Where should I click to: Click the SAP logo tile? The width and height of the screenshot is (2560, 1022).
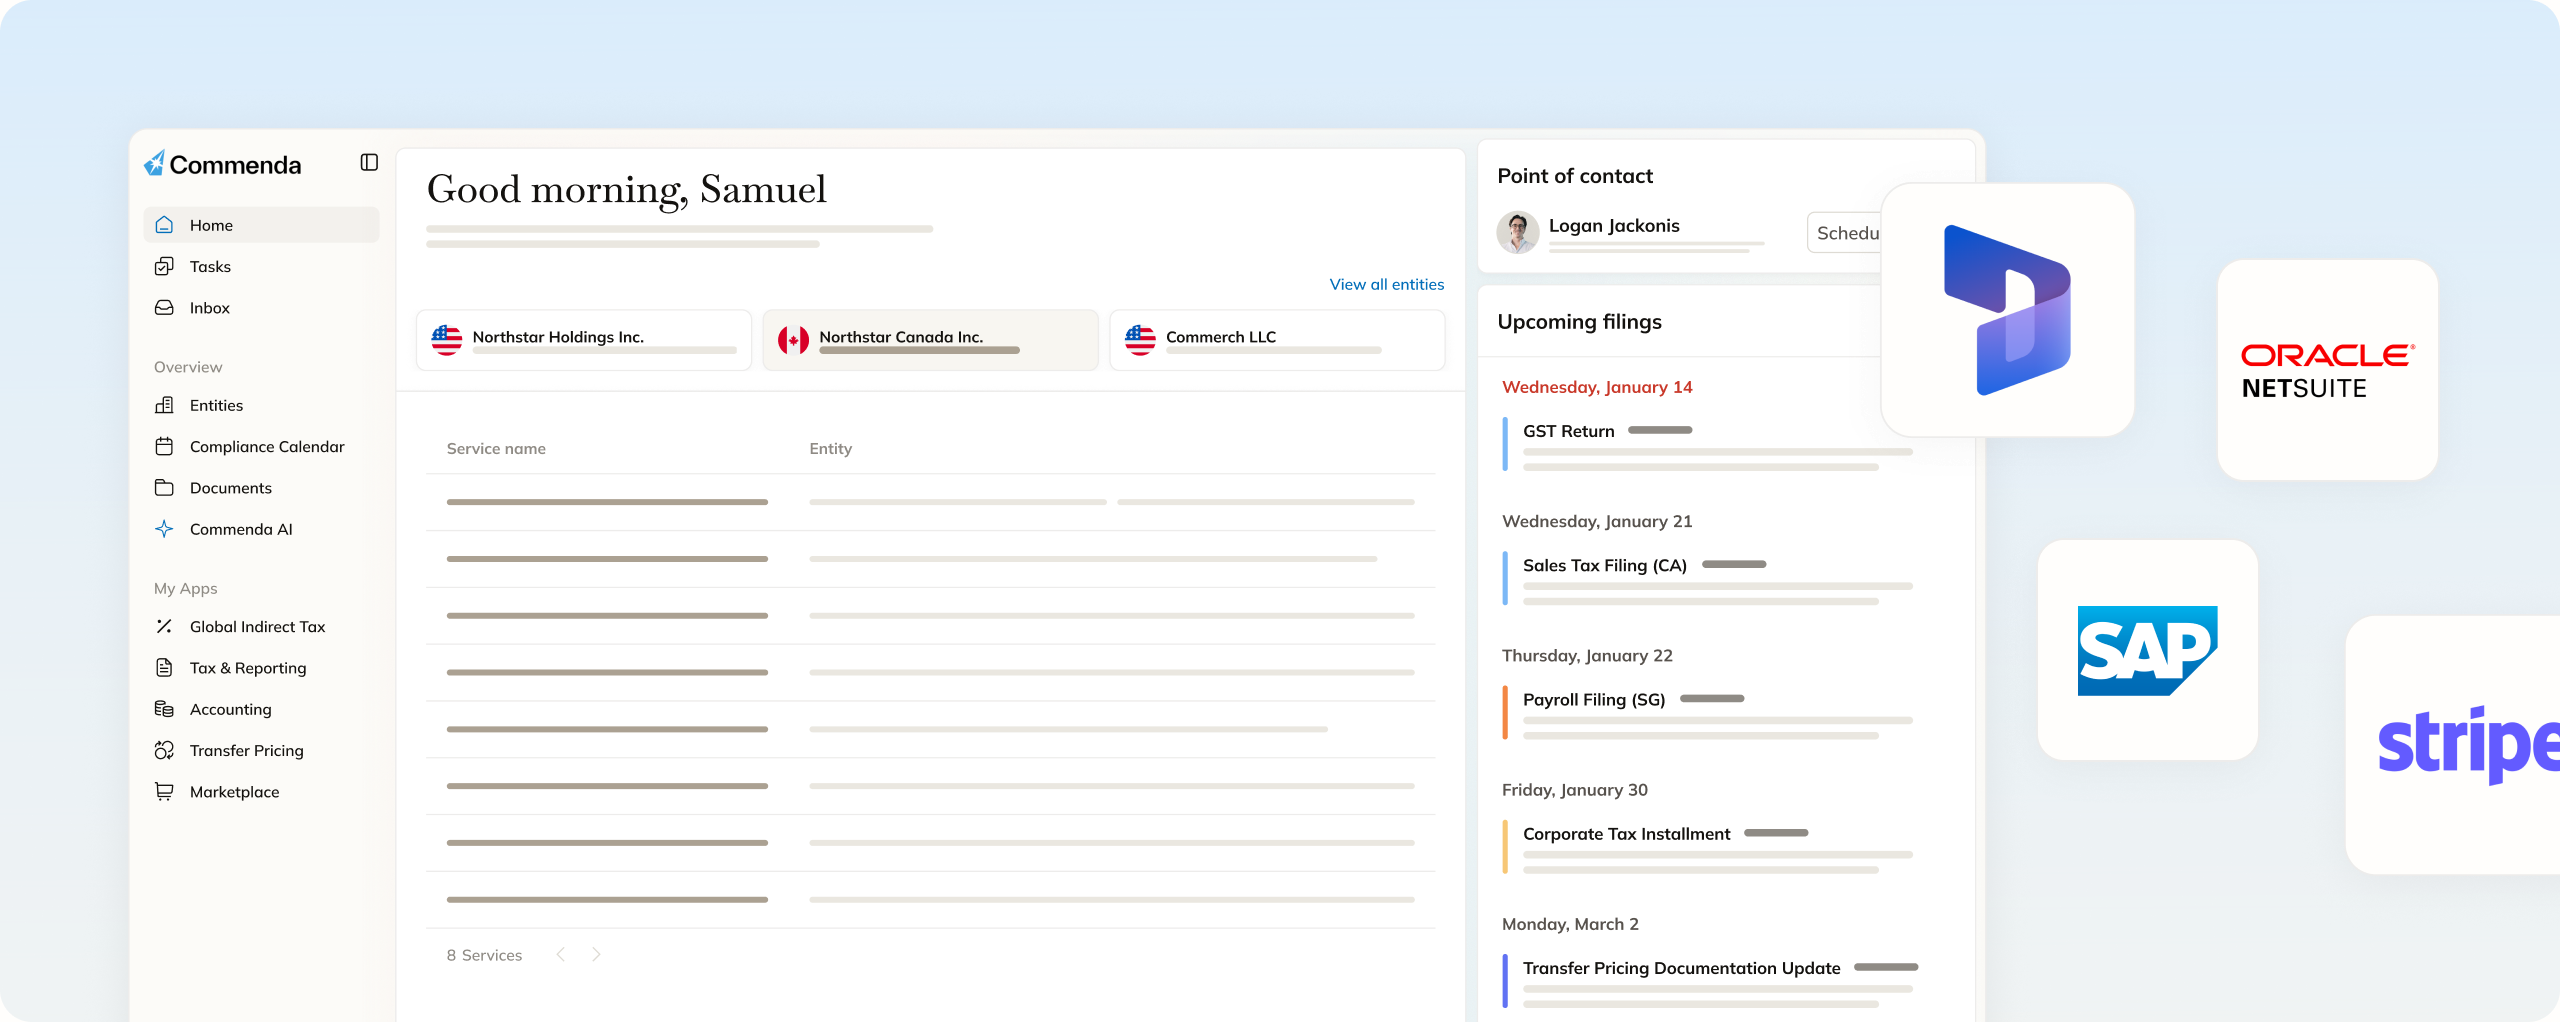point(2147,650)
